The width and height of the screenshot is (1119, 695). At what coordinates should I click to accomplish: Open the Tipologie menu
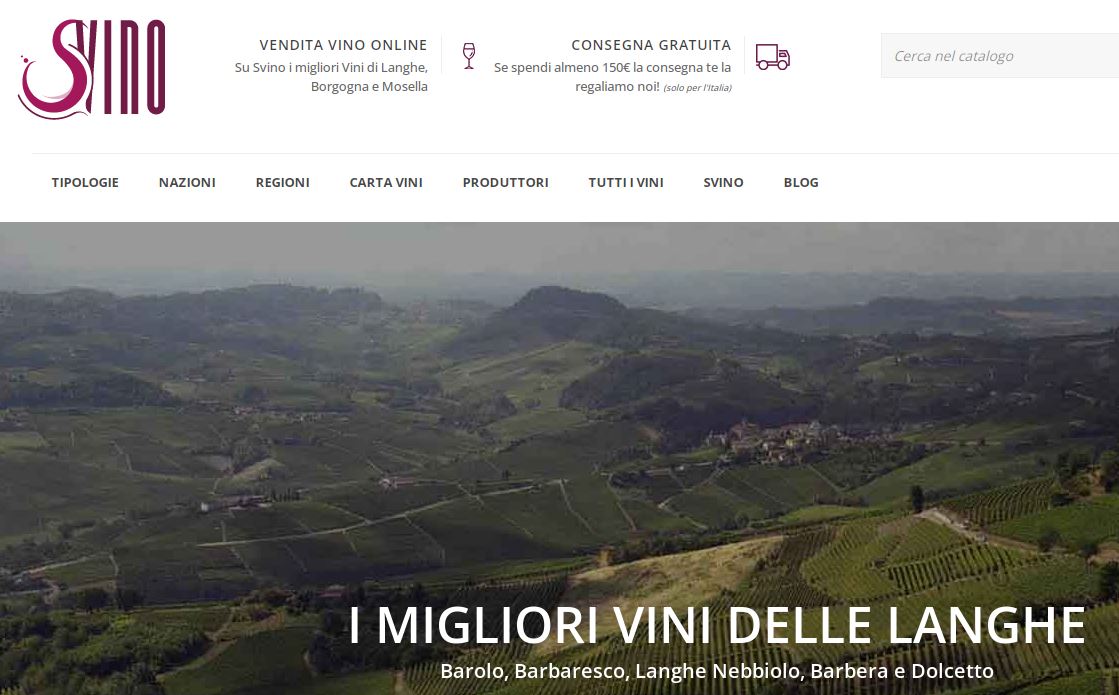tap(85, 183)
